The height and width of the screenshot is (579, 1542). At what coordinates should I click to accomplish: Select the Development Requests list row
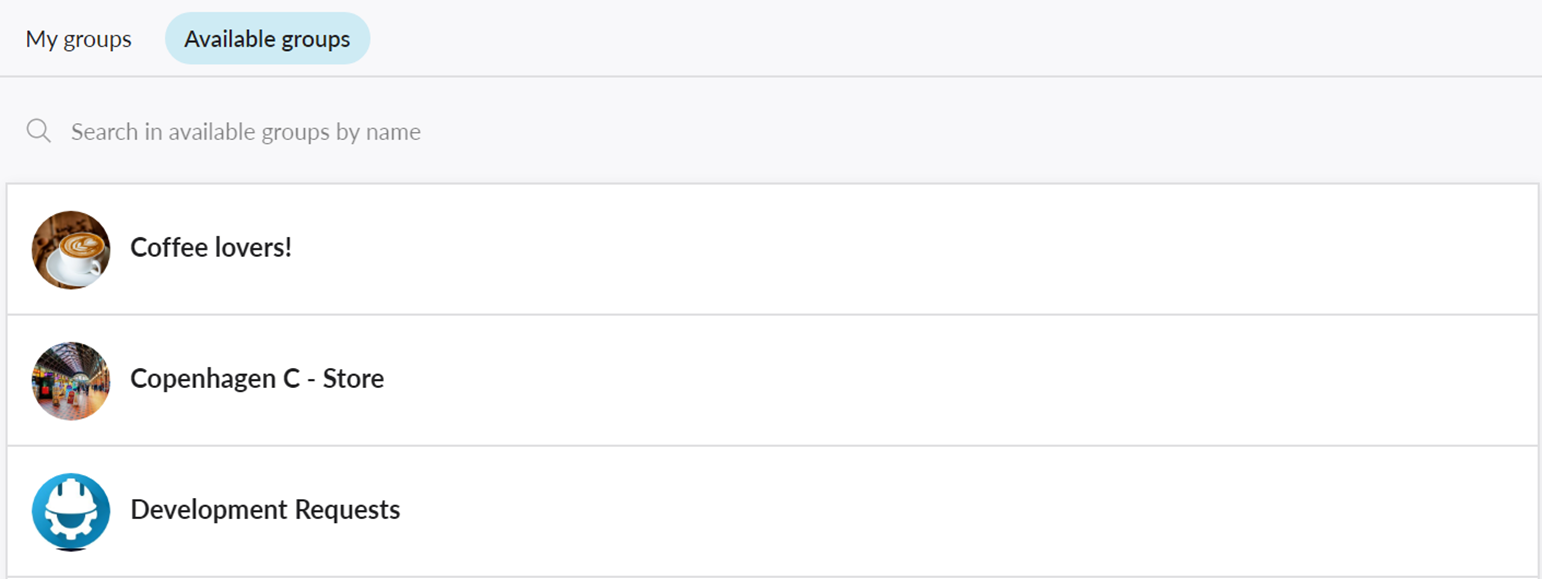pyautogui.click(x=772, y=511)
